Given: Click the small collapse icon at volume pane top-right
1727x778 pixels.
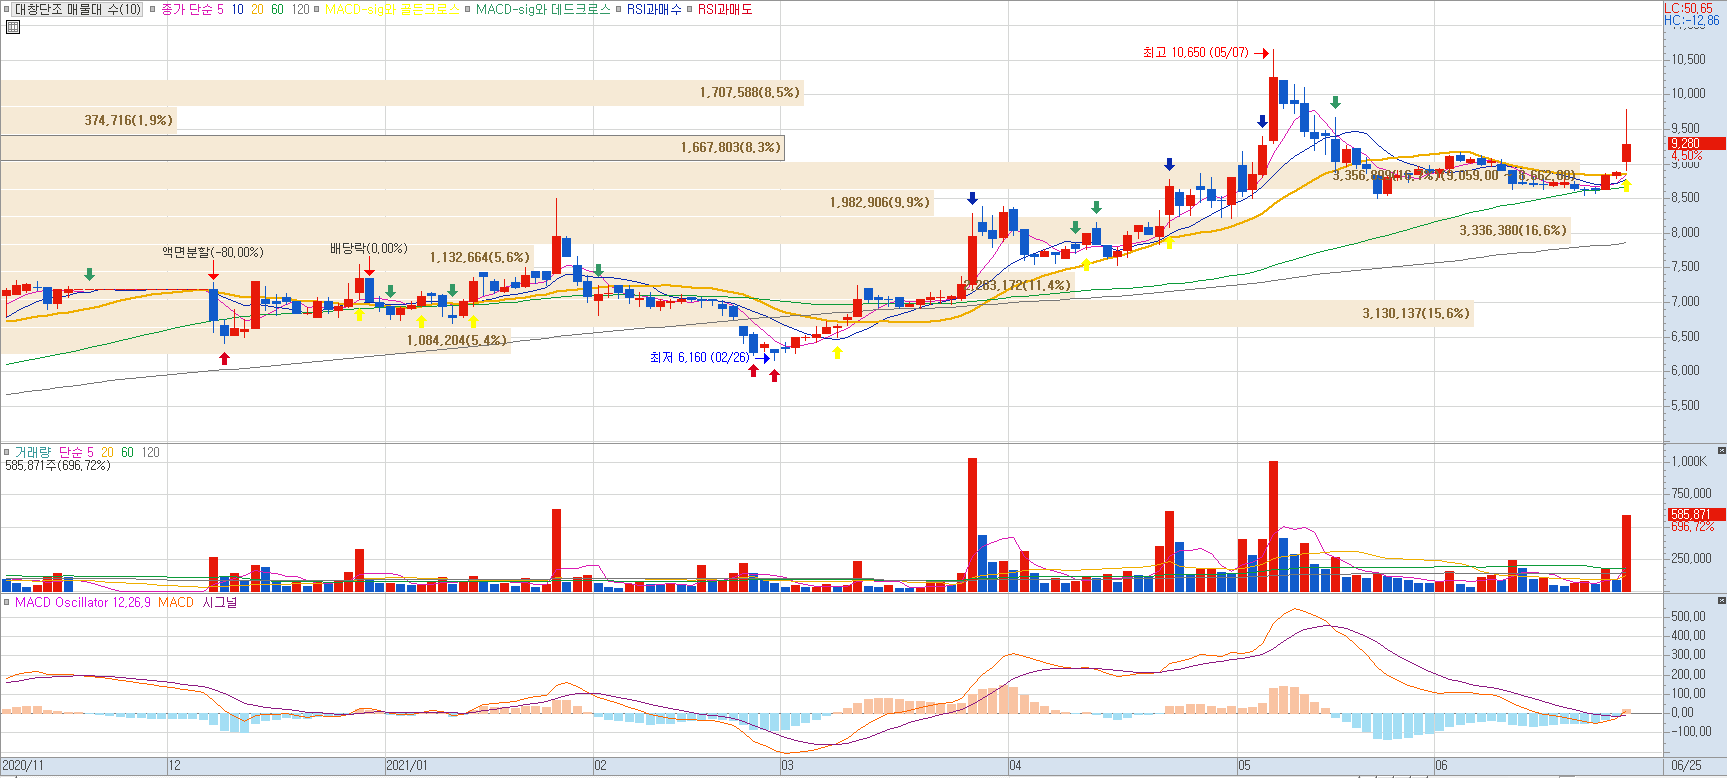Looking at the screenshot, I should (1722, 450).
